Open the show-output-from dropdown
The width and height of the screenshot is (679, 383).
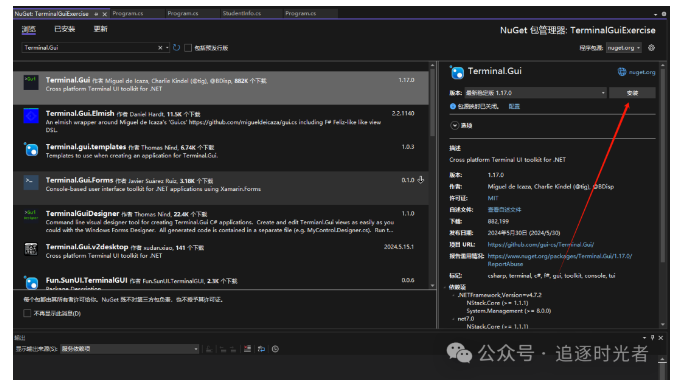coord(129,349)
